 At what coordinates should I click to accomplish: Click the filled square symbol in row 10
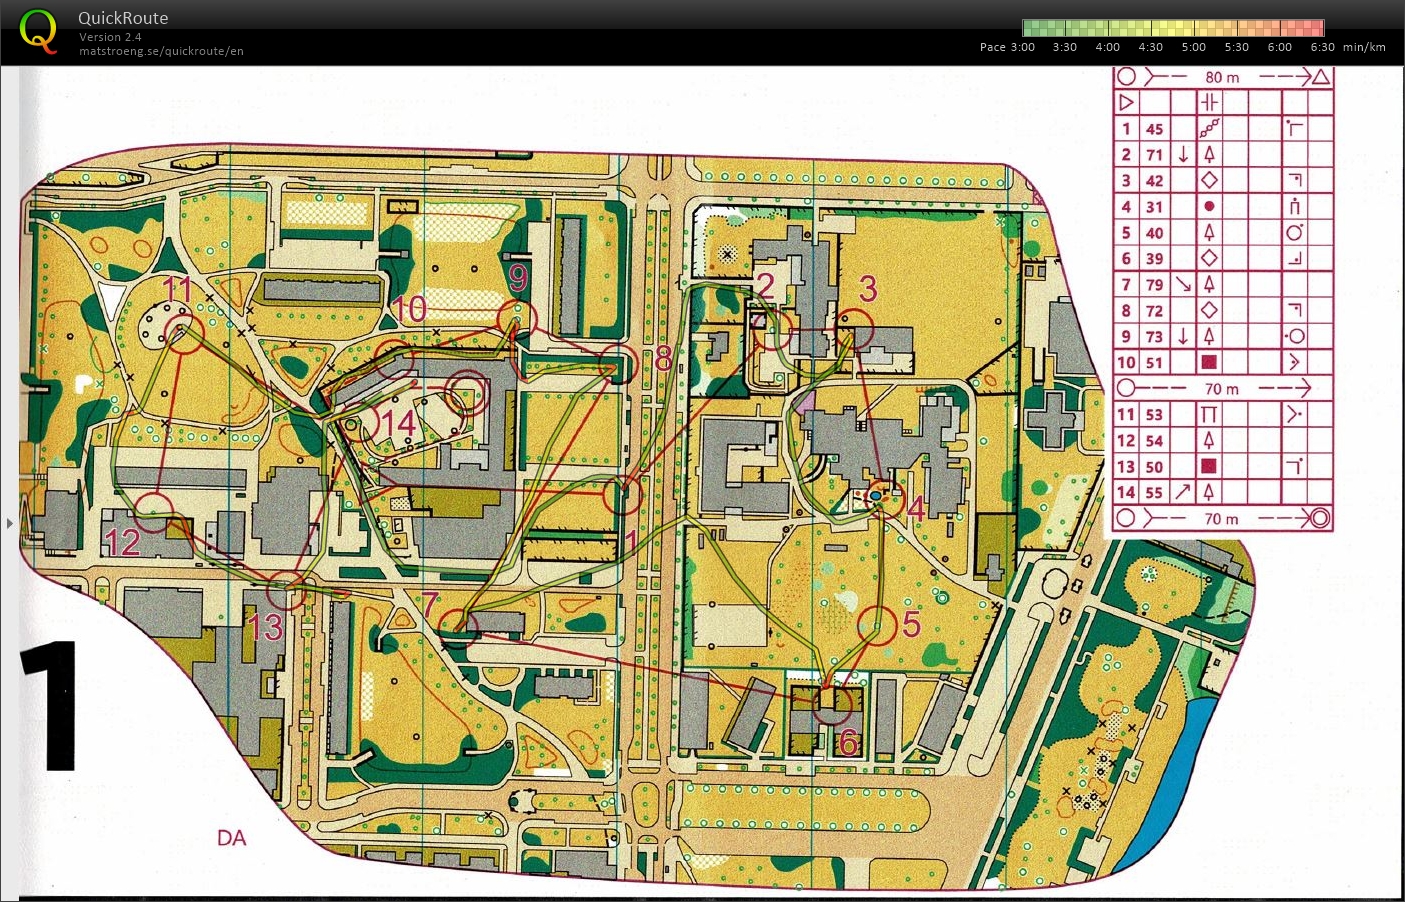point(1209,362)
